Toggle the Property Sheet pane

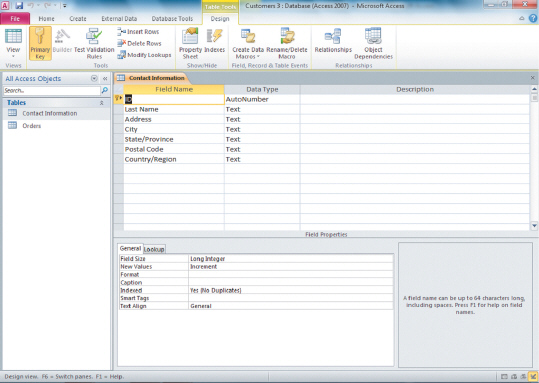pyautogui.click(x=190, y=43)
